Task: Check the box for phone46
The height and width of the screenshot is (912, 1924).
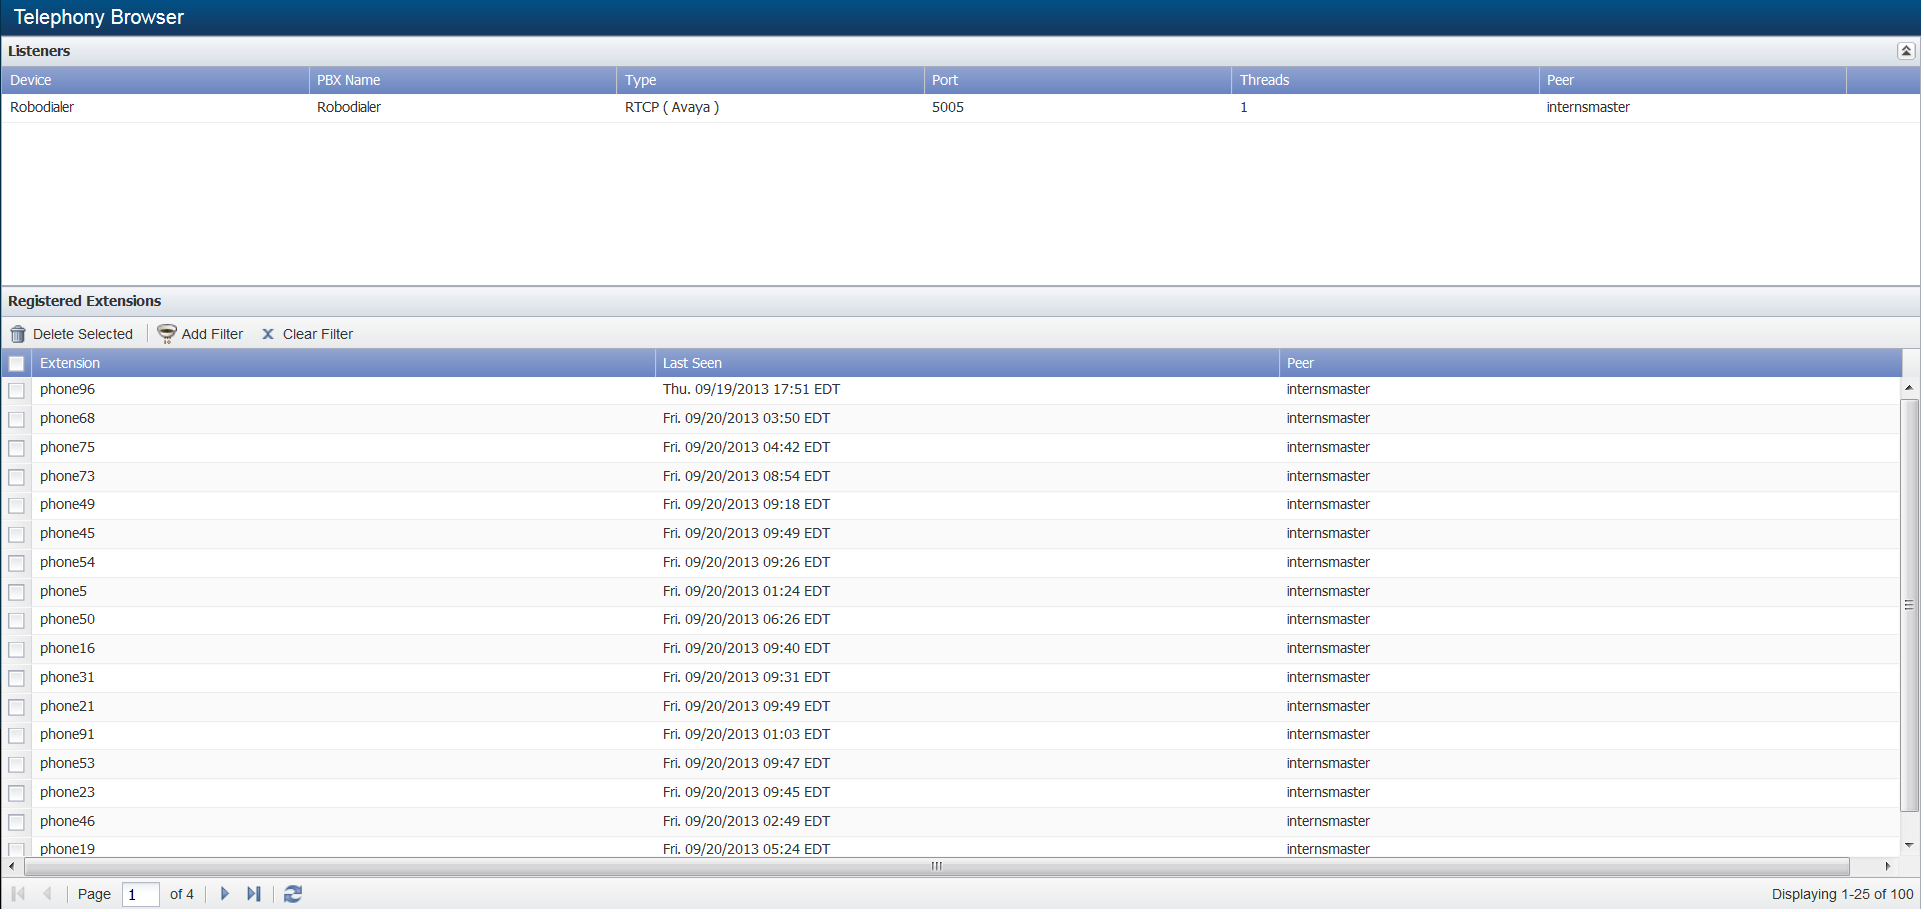Action: 17,823
